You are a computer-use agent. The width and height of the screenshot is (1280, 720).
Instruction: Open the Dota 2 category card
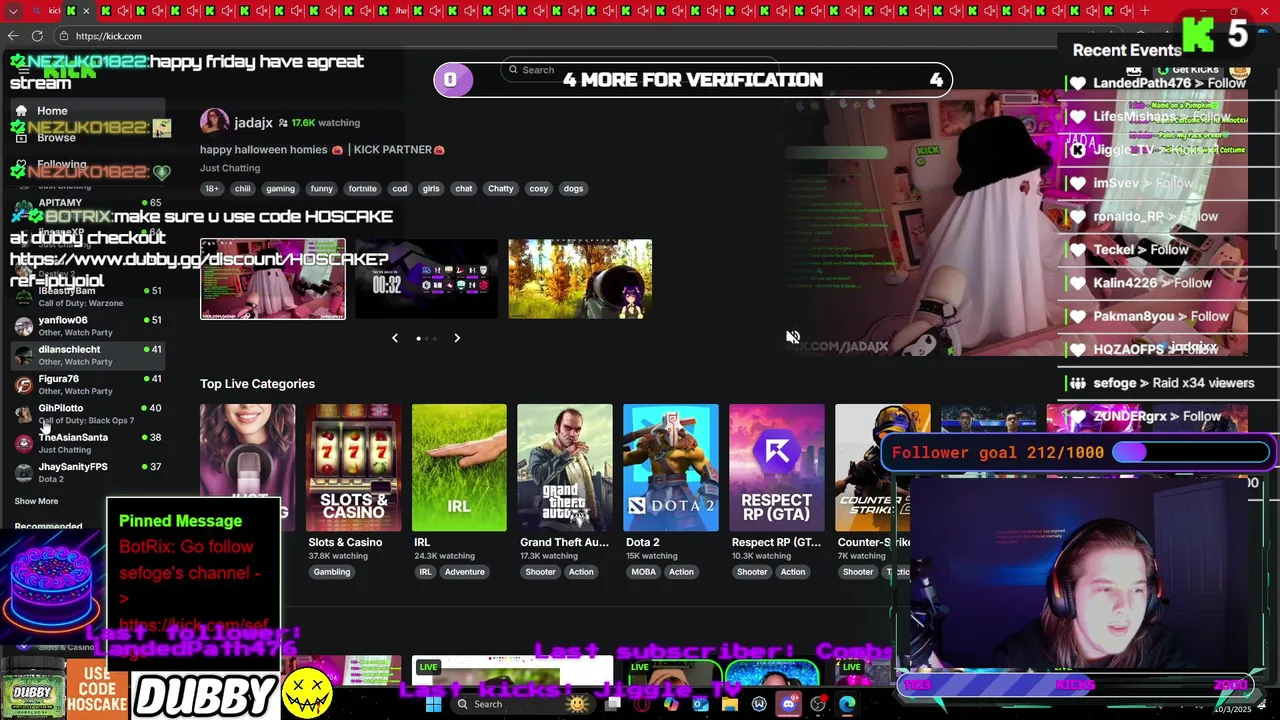tap(671, 467)
